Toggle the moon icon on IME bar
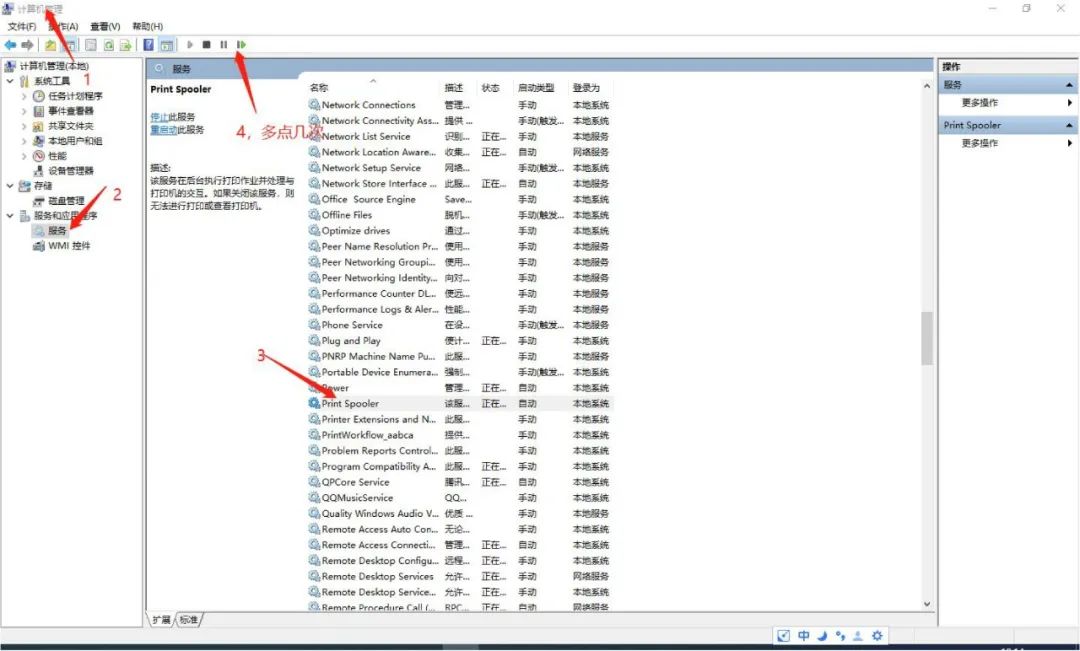 coord(822,636)
